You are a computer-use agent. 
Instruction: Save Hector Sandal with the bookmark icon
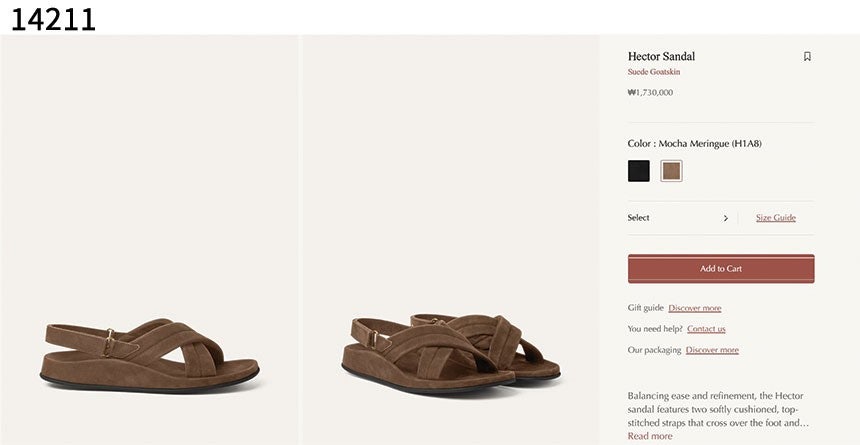tap(807, 57)
